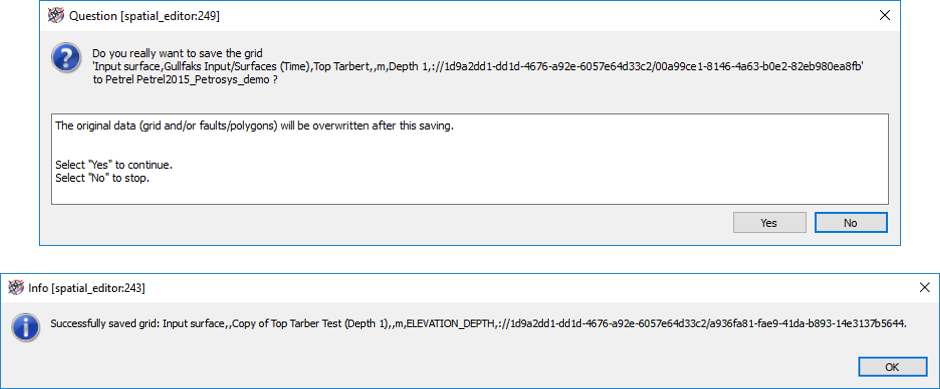Open the Info dialog's title bar app icon
The image size is (940, 389).
(x=16, y=288)
